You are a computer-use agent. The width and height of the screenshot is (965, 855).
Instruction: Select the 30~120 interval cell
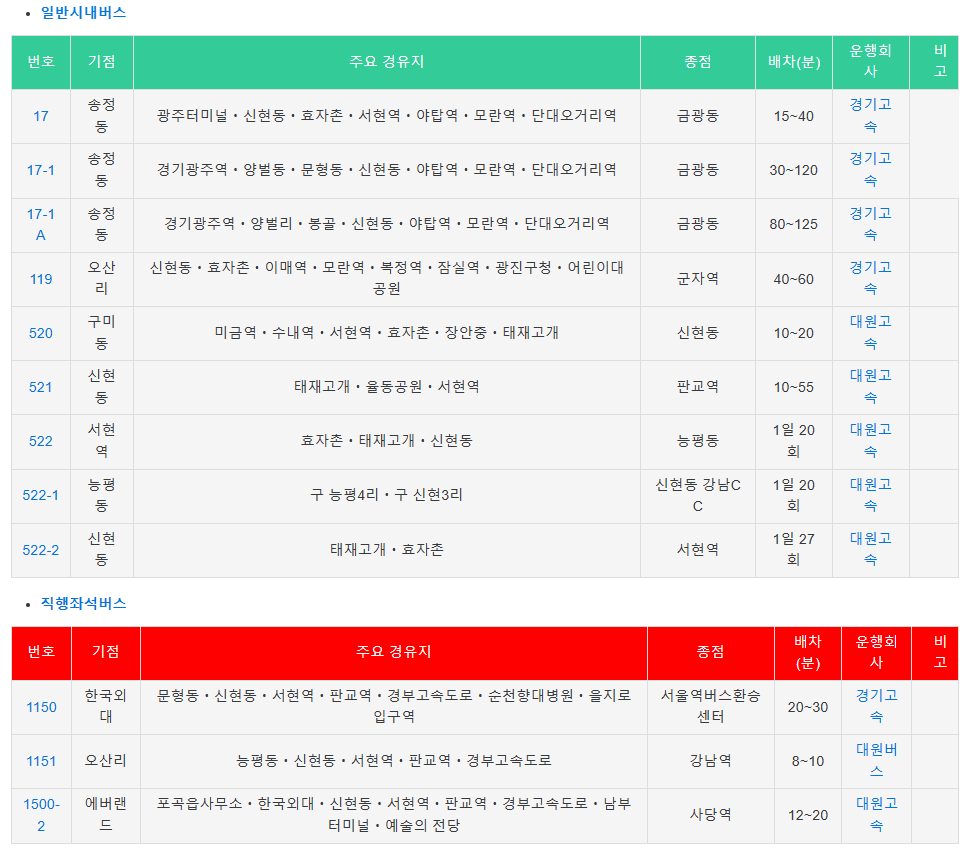(794, 171)
